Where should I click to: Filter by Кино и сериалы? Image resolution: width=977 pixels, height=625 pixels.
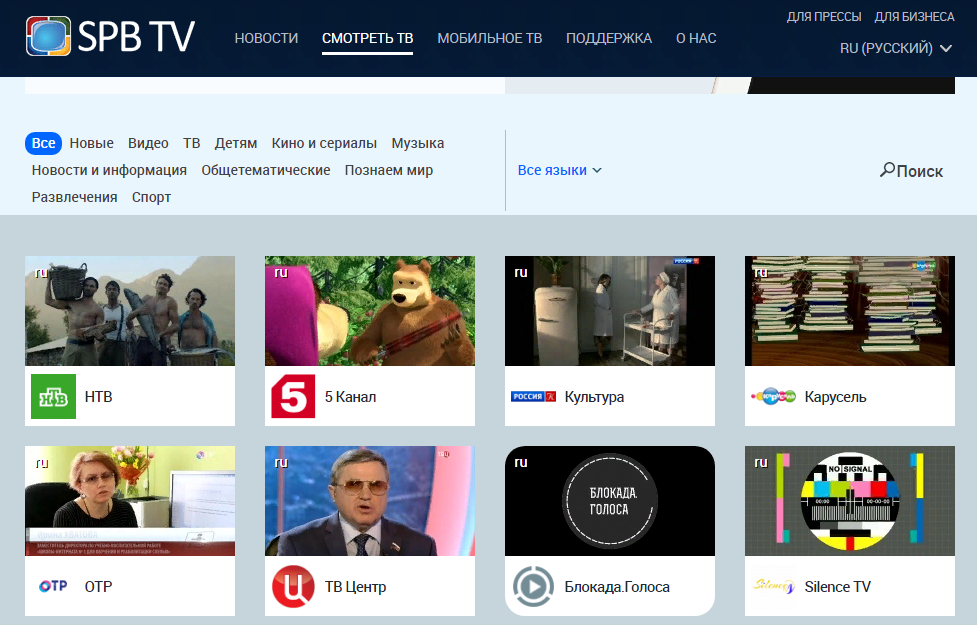pos(324,143)
